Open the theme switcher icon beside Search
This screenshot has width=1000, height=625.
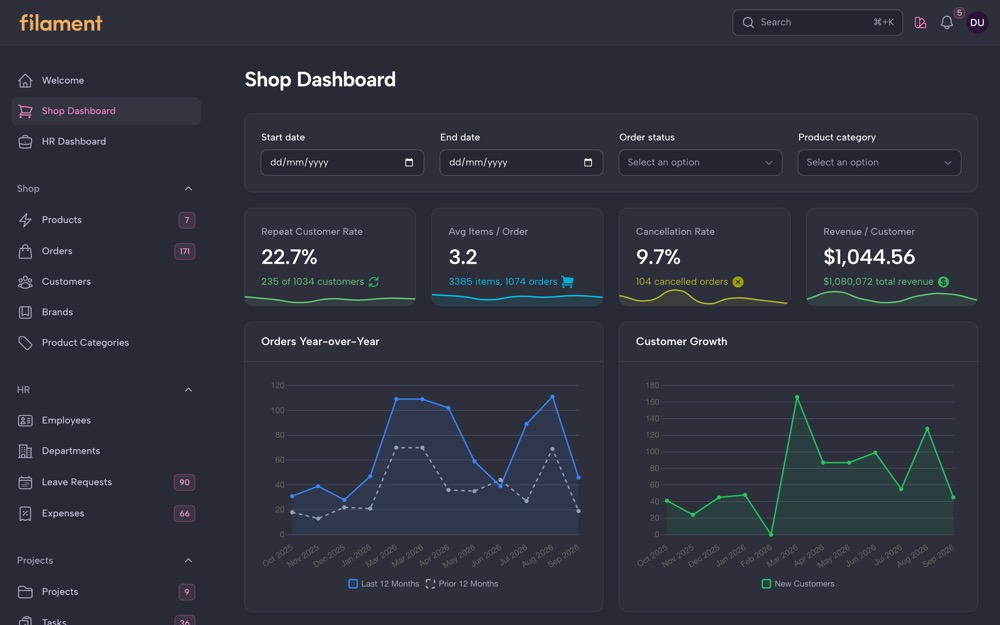click(x=920, y=22)
